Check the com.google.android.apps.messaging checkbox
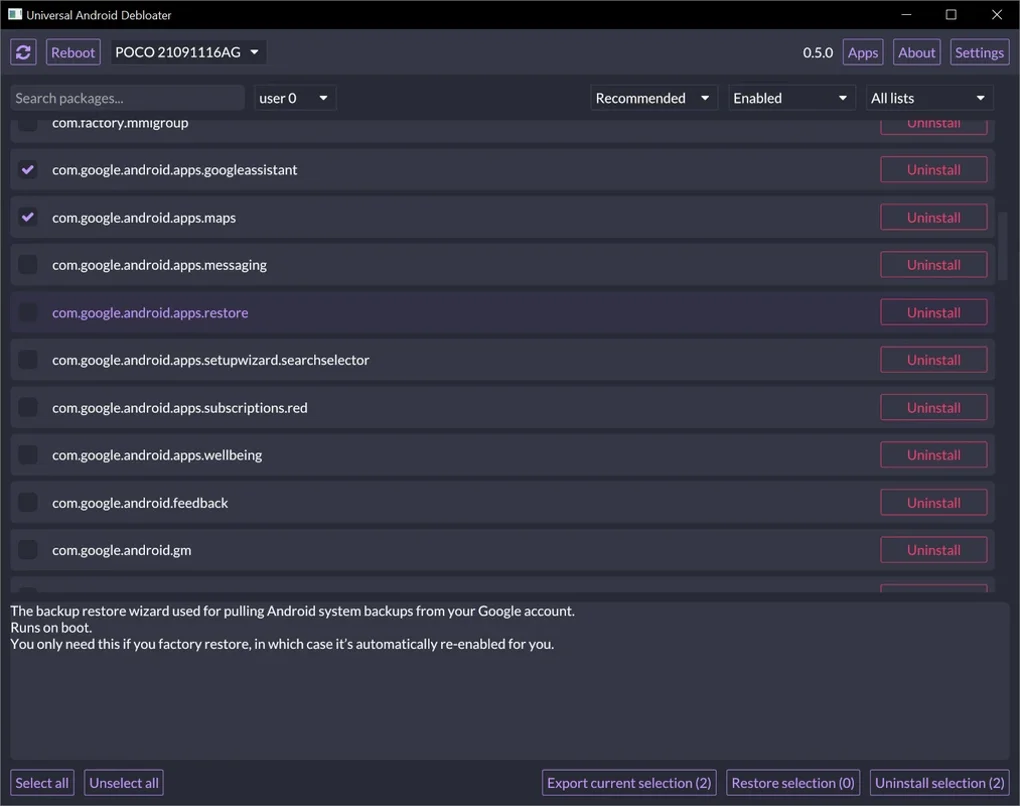Screen dimensions: 1020x806 click(28, 265)
